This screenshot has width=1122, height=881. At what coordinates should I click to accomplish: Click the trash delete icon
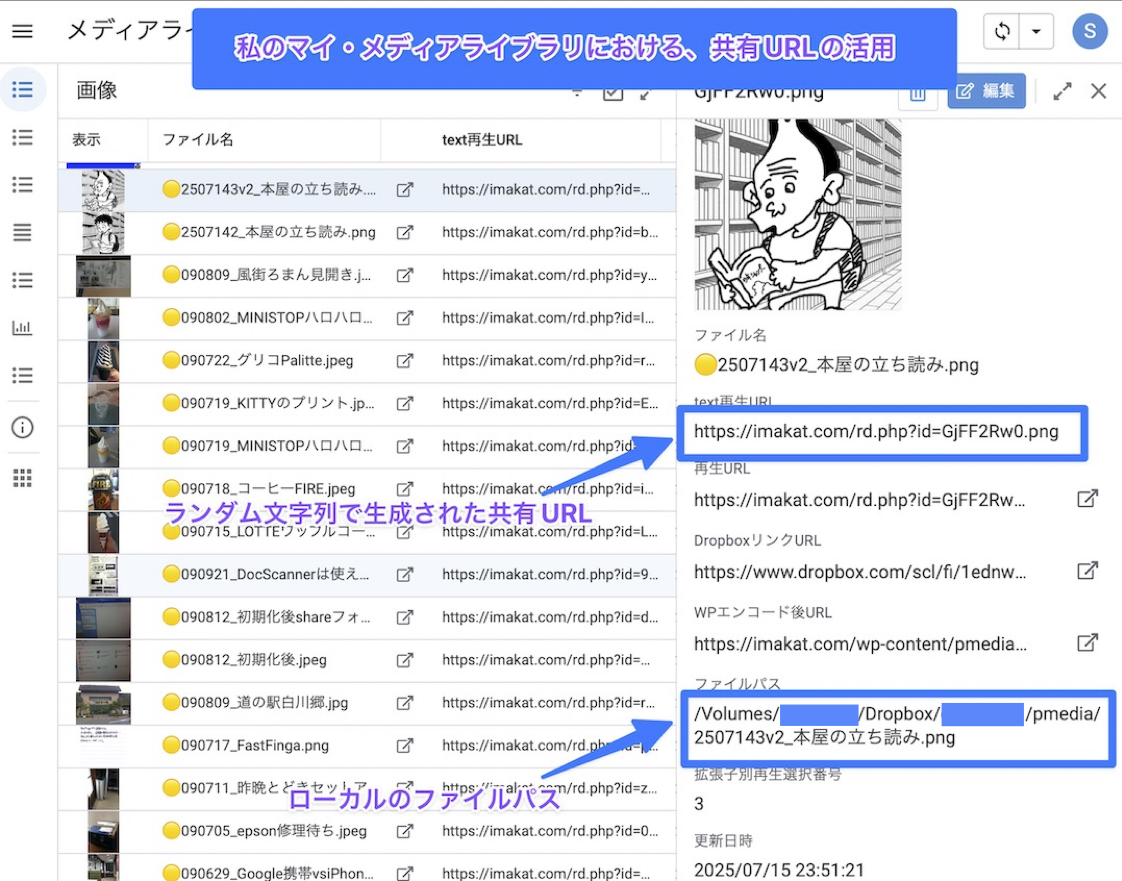click(x=917, y=94)
